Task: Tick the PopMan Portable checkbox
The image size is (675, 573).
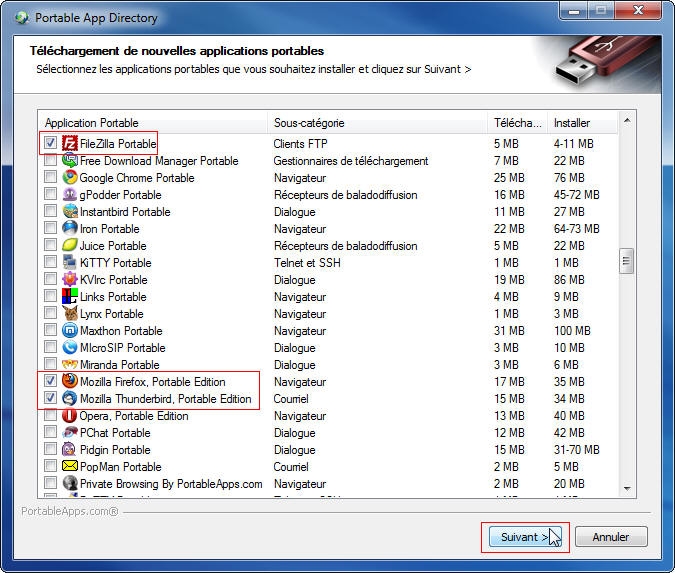Action: pyautogui.click(x=50, y=465)
